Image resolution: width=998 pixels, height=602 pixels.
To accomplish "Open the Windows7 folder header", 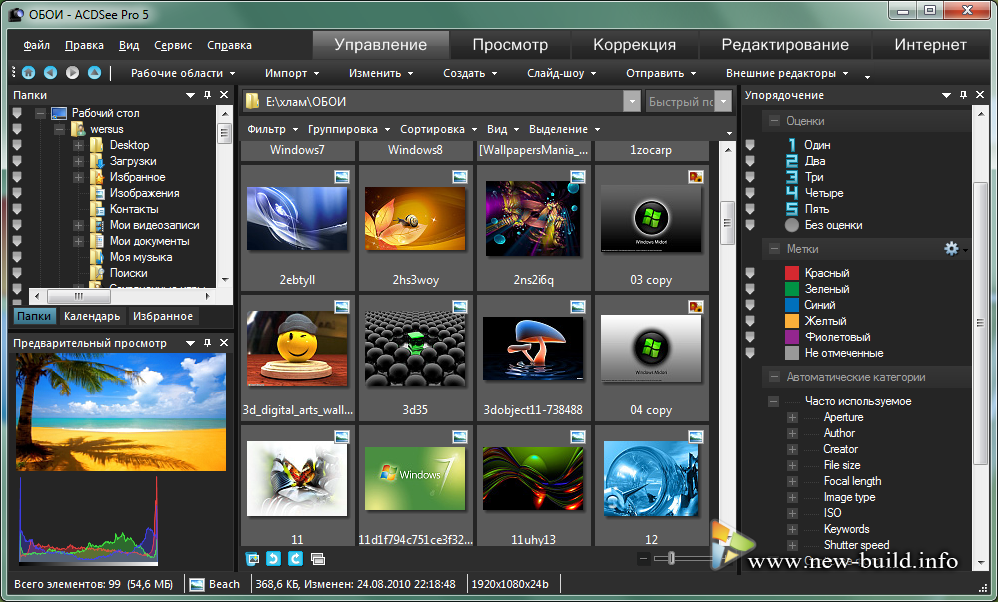I will click(297, 150).
